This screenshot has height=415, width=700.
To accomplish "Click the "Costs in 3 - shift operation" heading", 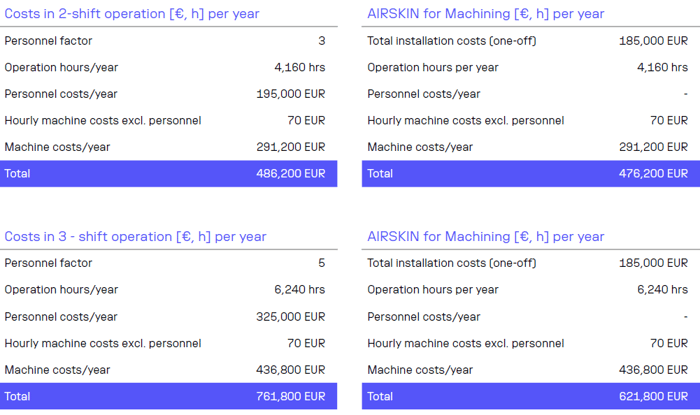I will pyautogui.click(x=135, y=237).
